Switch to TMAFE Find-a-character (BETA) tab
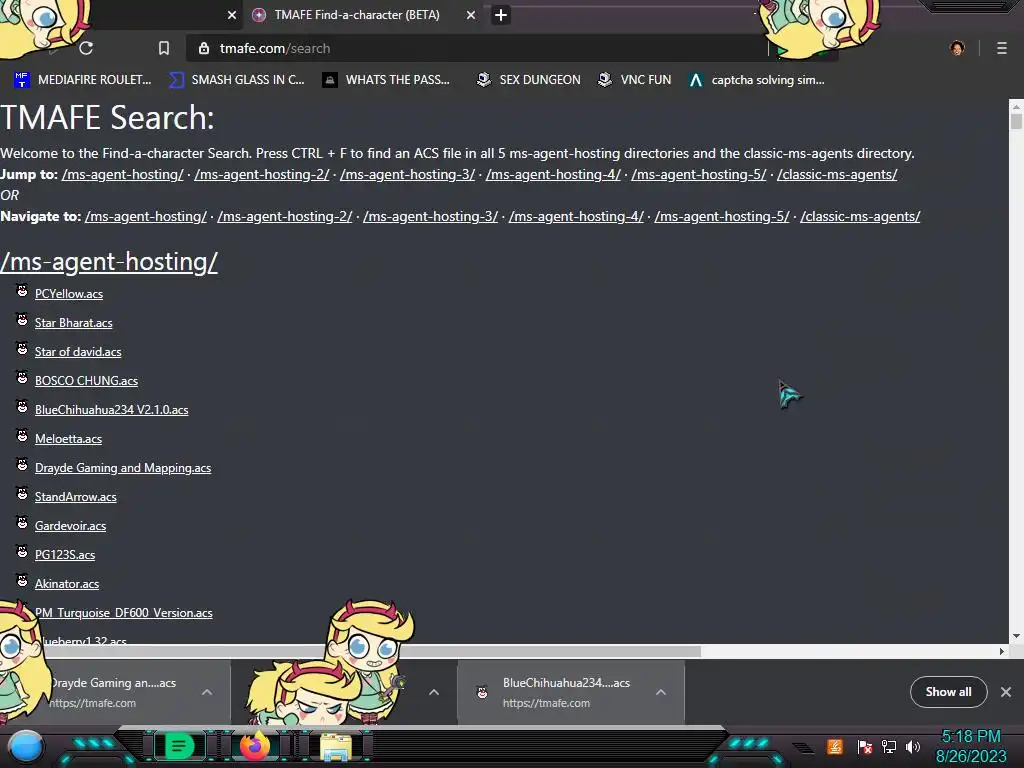Image resolution: width=1024 pixels, height=768 pixels. click(x=357, y=15)
